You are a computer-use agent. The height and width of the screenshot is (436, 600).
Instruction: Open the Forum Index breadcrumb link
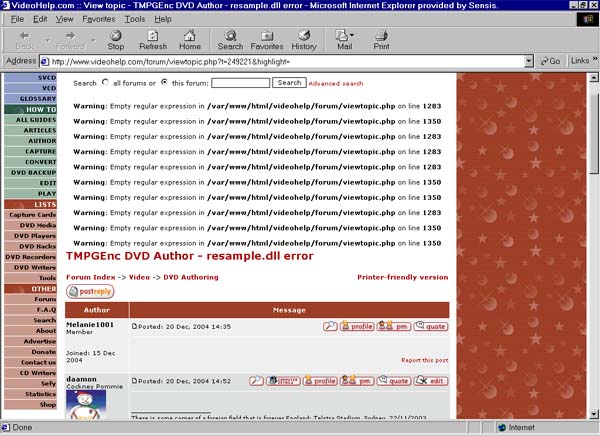coord(91,277)
